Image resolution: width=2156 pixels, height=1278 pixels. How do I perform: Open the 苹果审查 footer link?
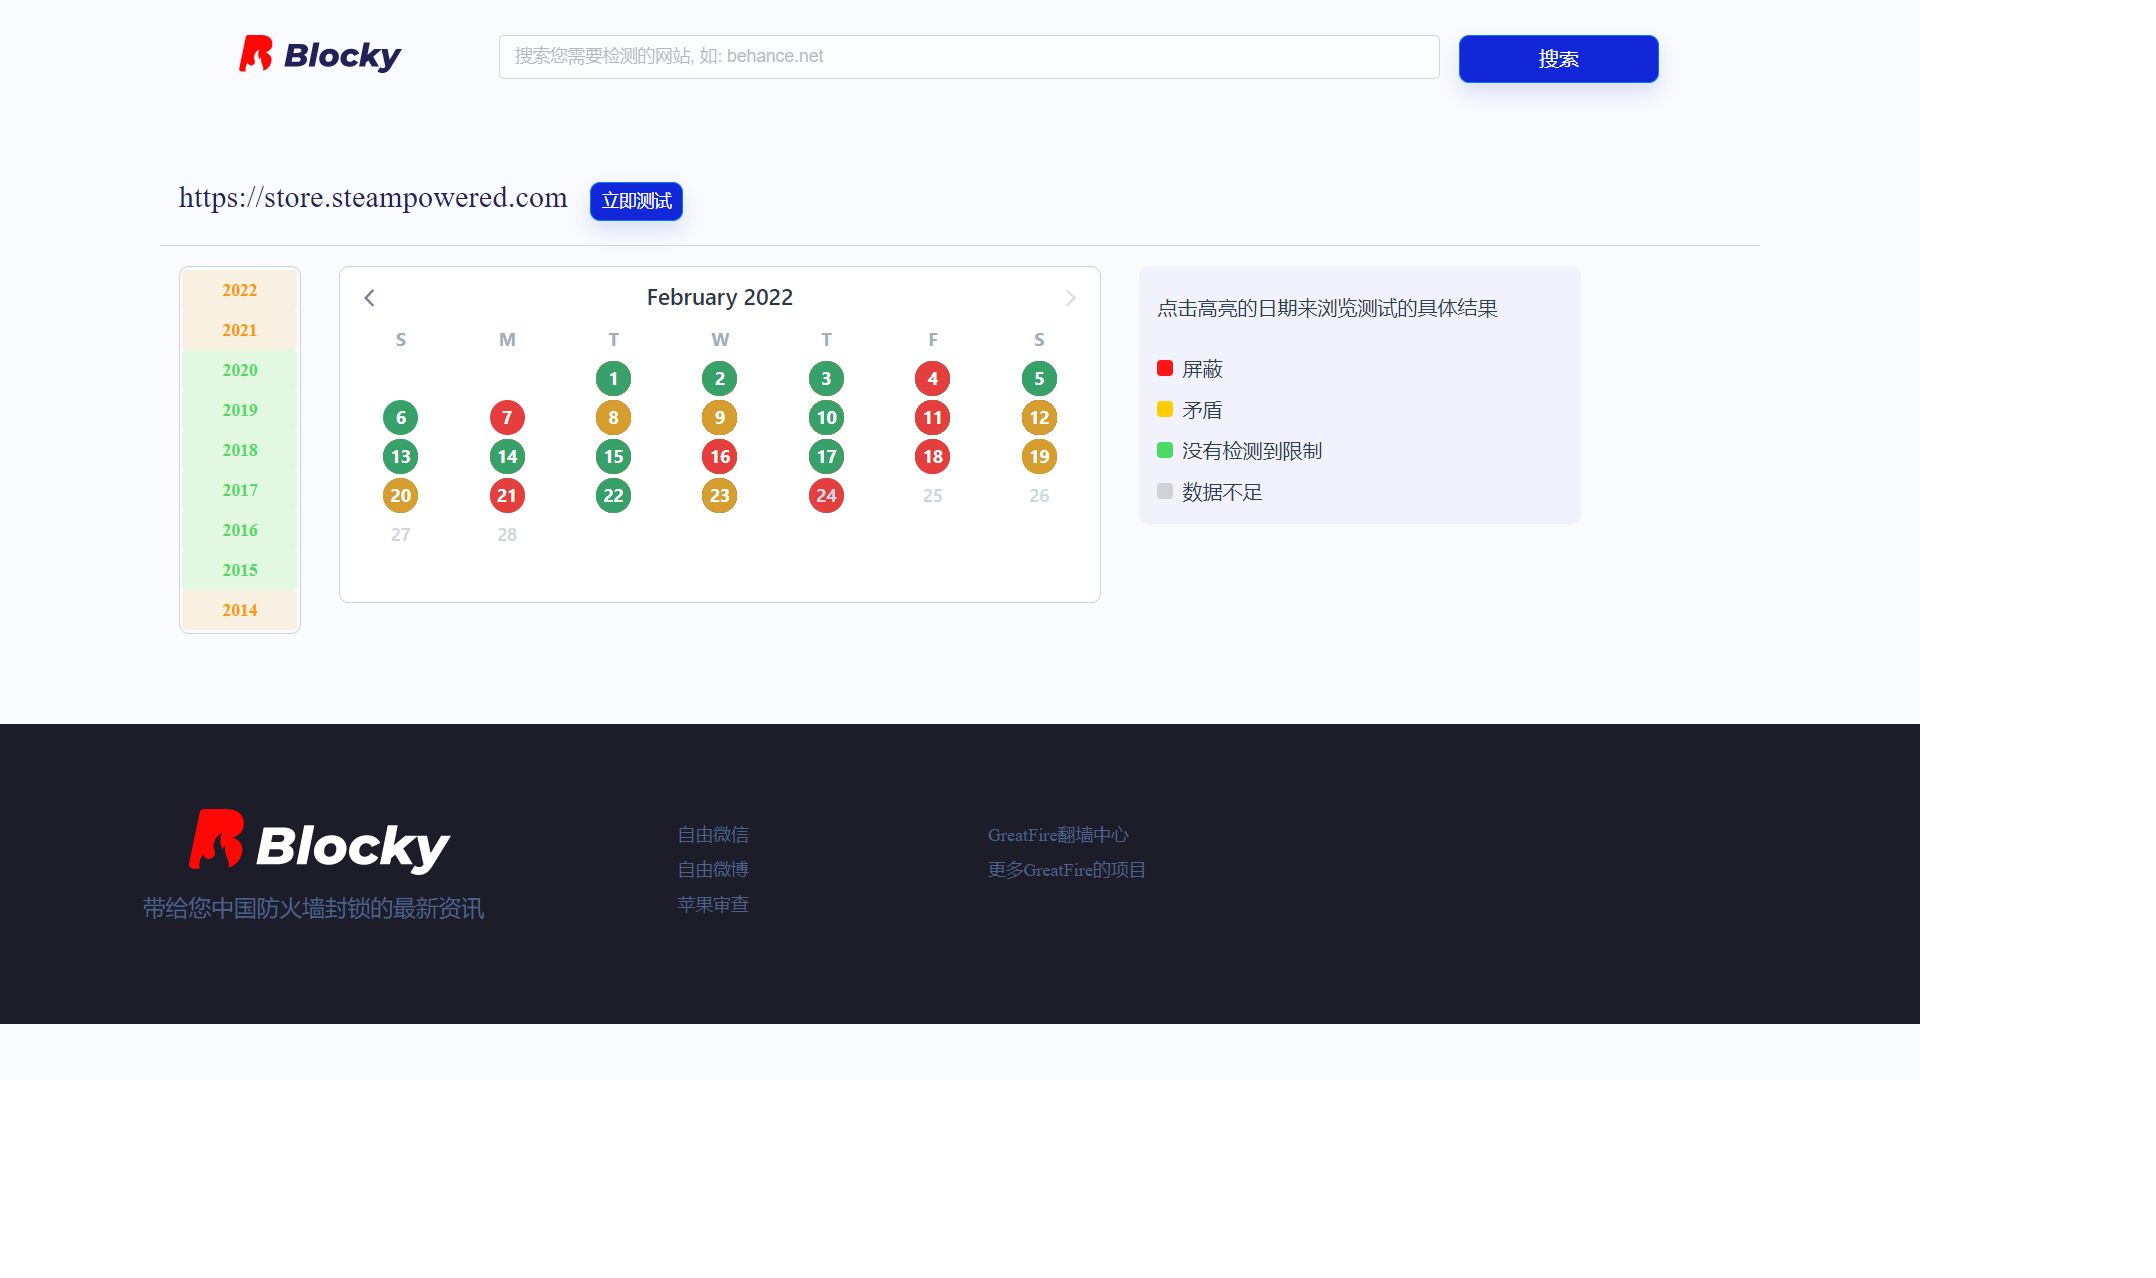pyautogui.click(x=713, y=905)
